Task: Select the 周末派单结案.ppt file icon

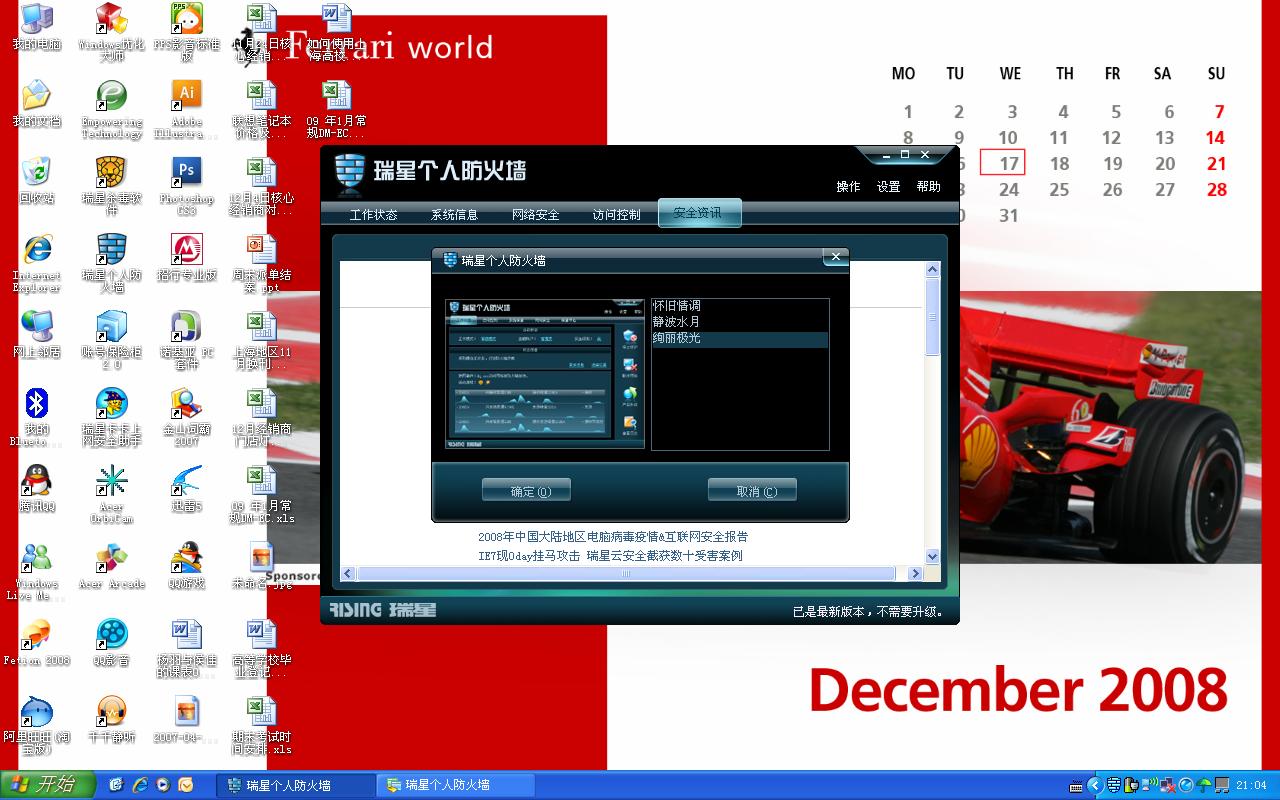Action: click(261, 263)
